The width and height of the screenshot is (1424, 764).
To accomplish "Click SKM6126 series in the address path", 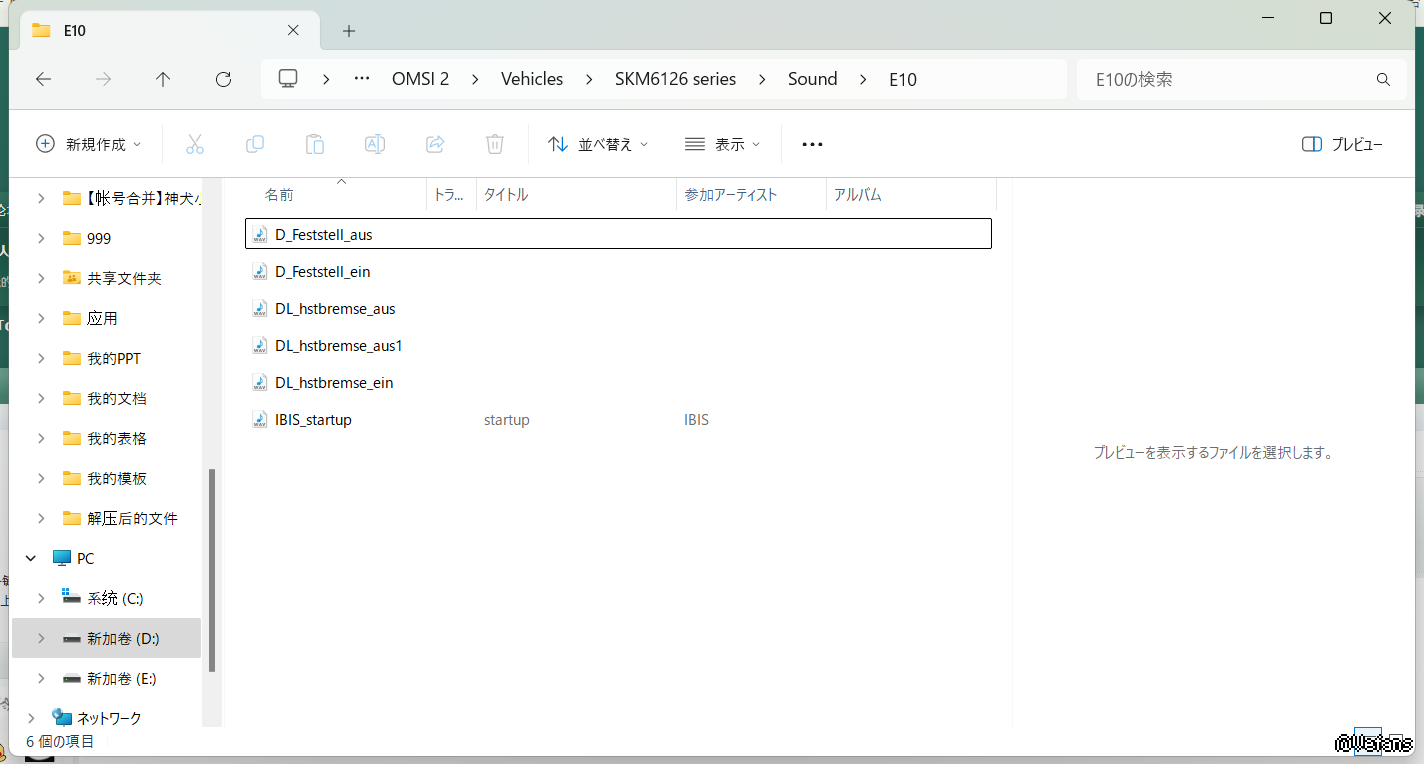I will (675, 79).
